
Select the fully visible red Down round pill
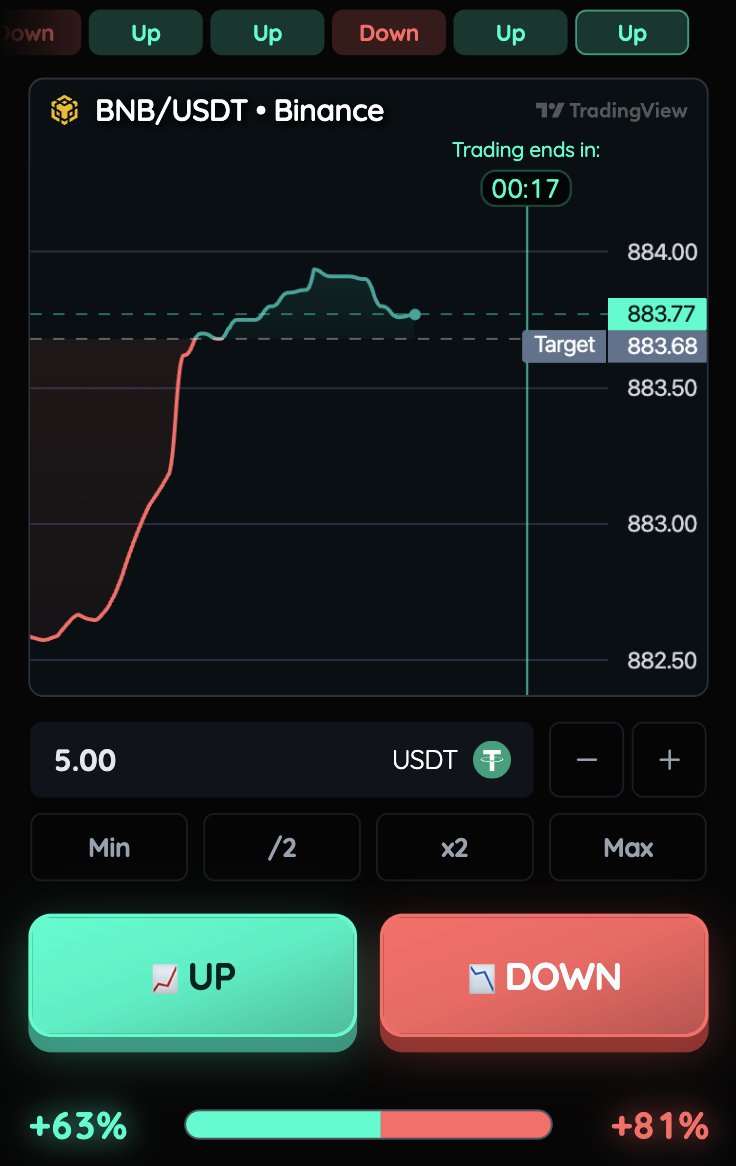click(389, 33)
